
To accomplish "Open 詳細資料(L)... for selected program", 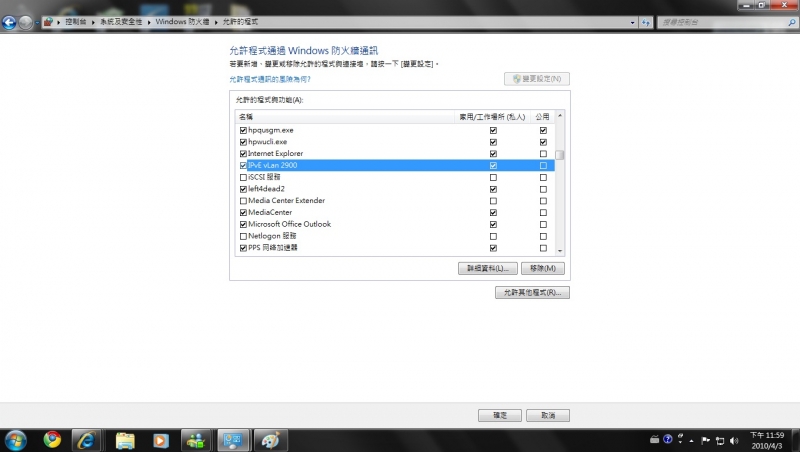I will coord(488,268).
